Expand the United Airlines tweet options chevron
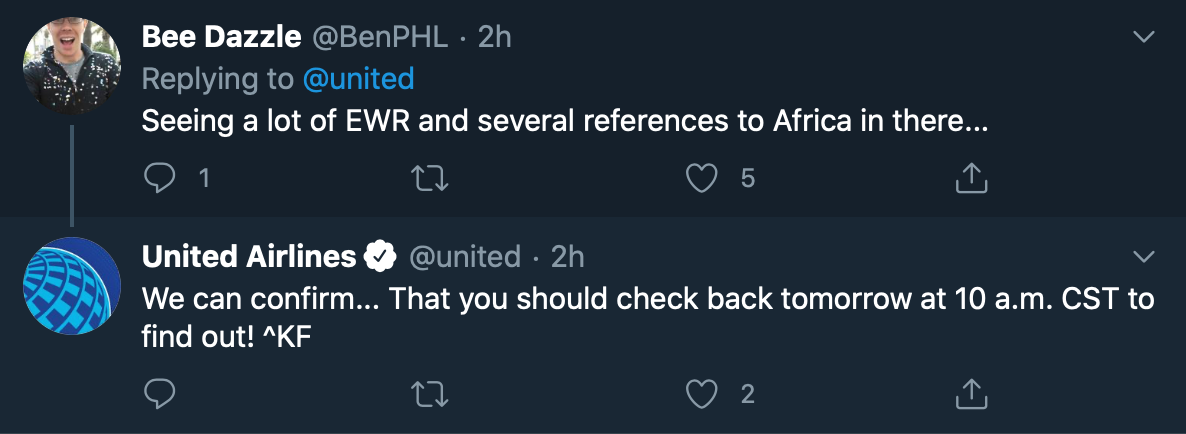The height and width of the screenshot is (434, 1186). pyautogui.click(x=1143, y=257)
